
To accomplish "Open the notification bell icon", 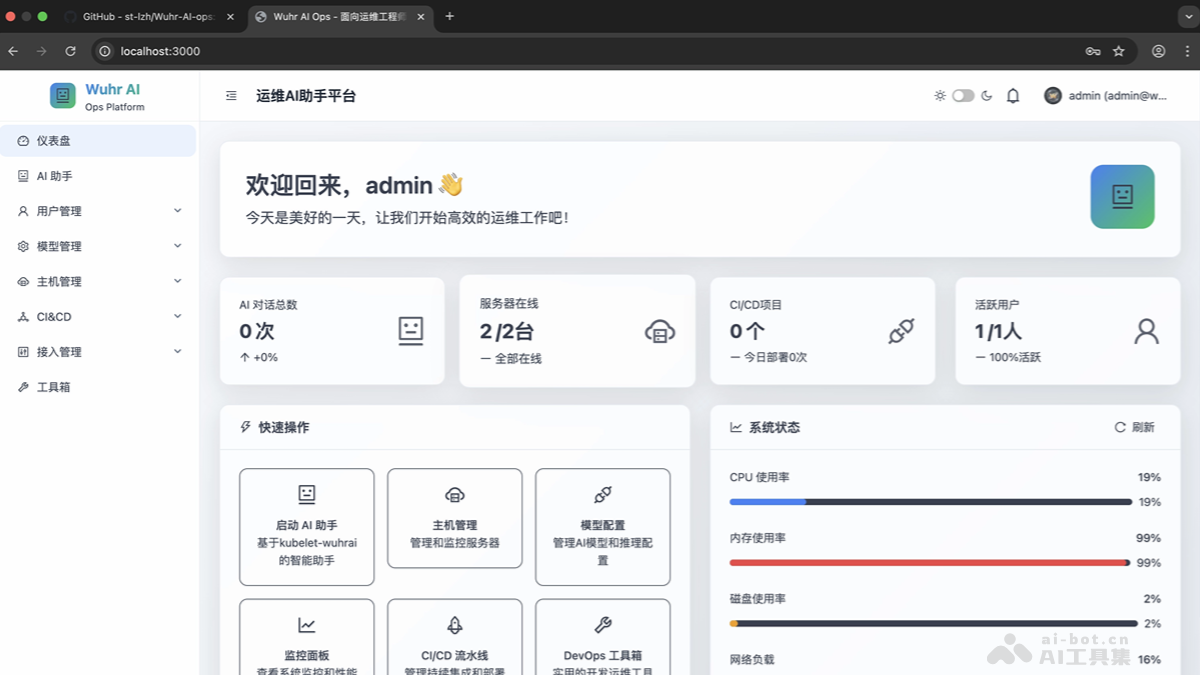I will coord(1012,95).
